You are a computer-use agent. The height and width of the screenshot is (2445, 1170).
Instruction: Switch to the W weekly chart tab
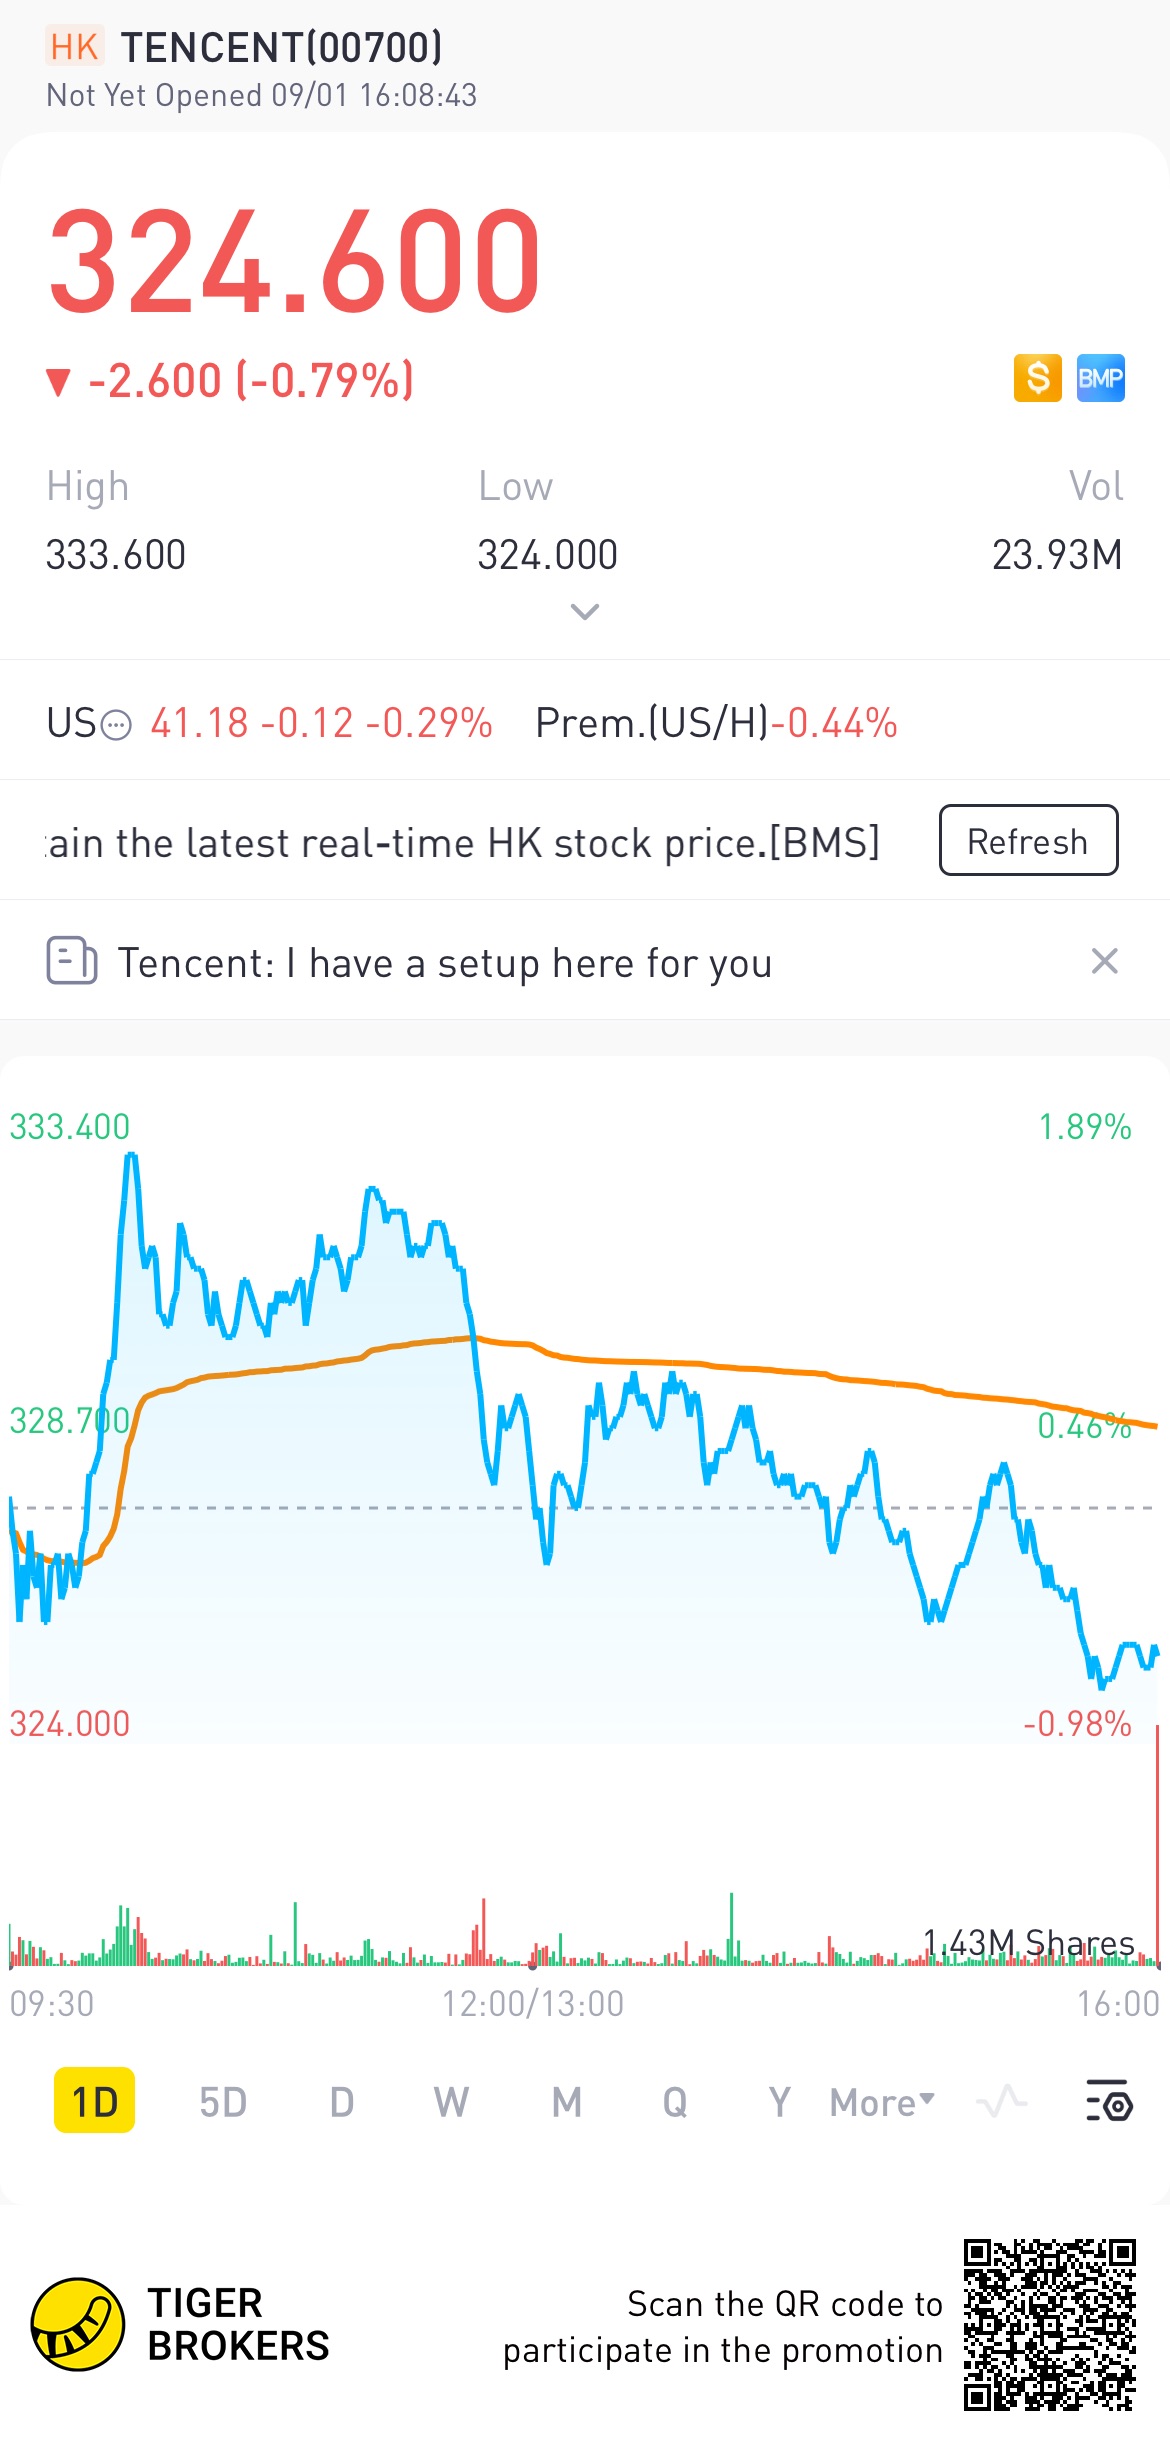pos(451,2102)
